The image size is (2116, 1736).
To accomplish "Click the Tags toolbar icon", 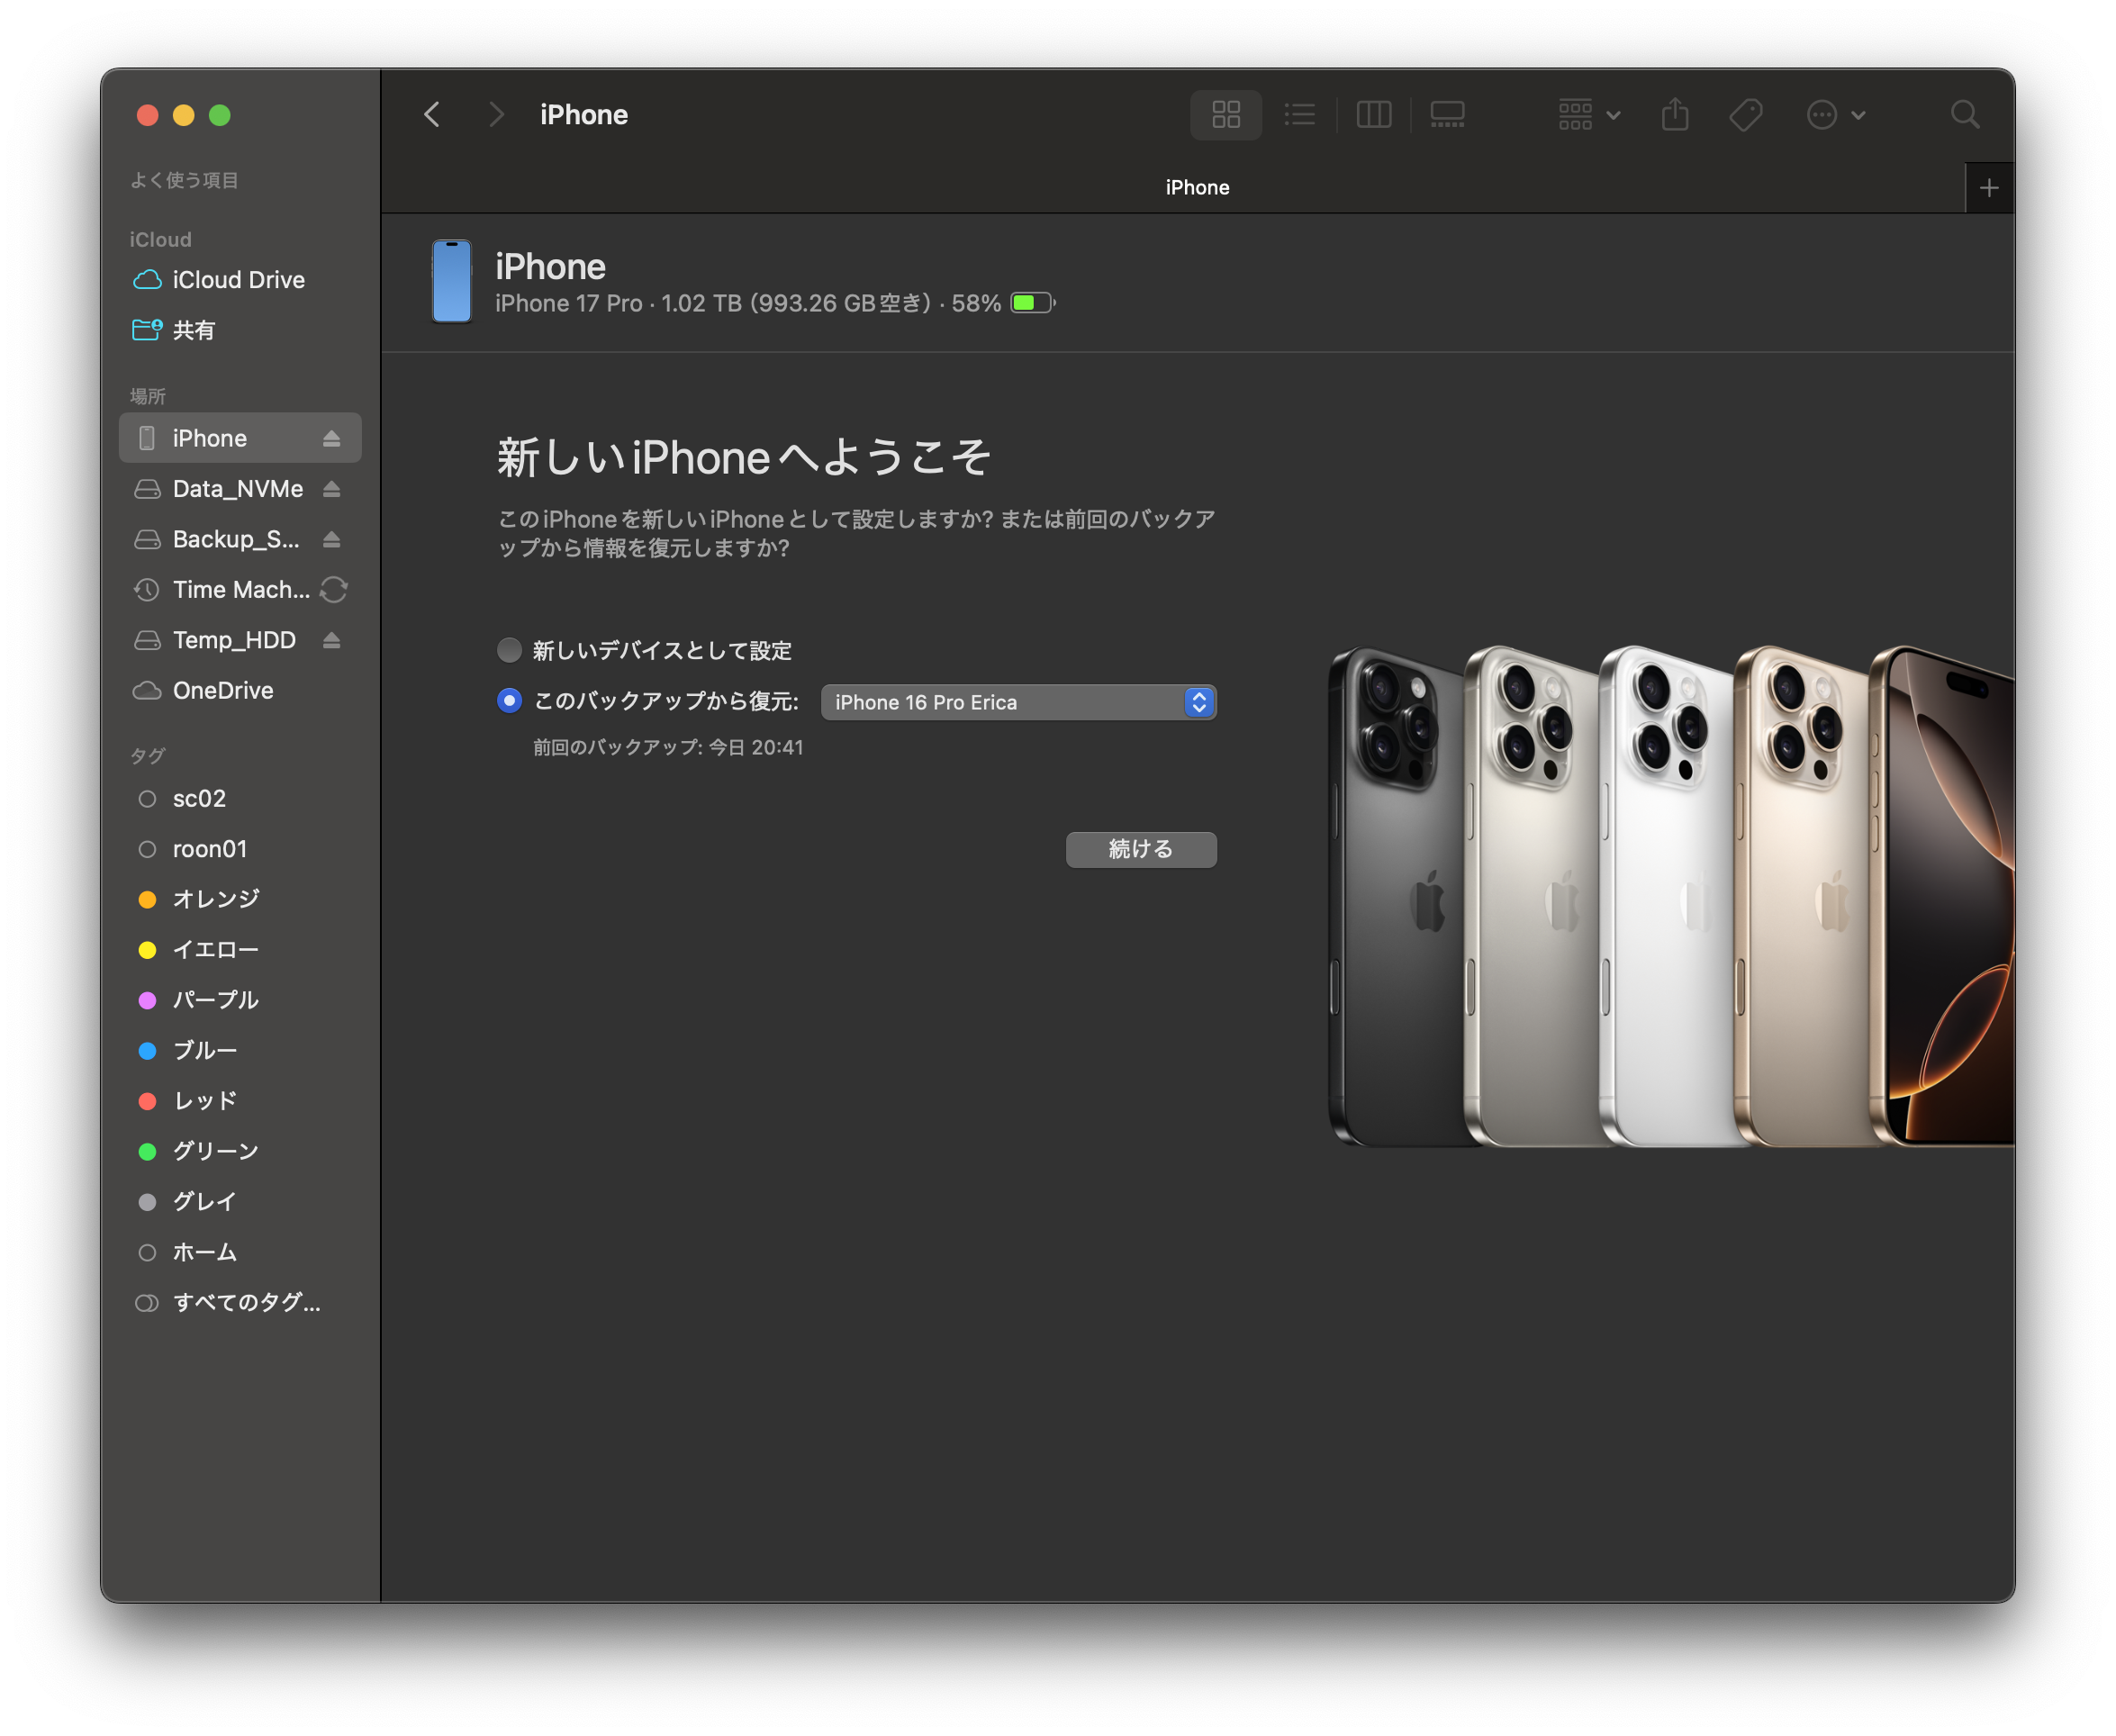I will click(1745, 115).
